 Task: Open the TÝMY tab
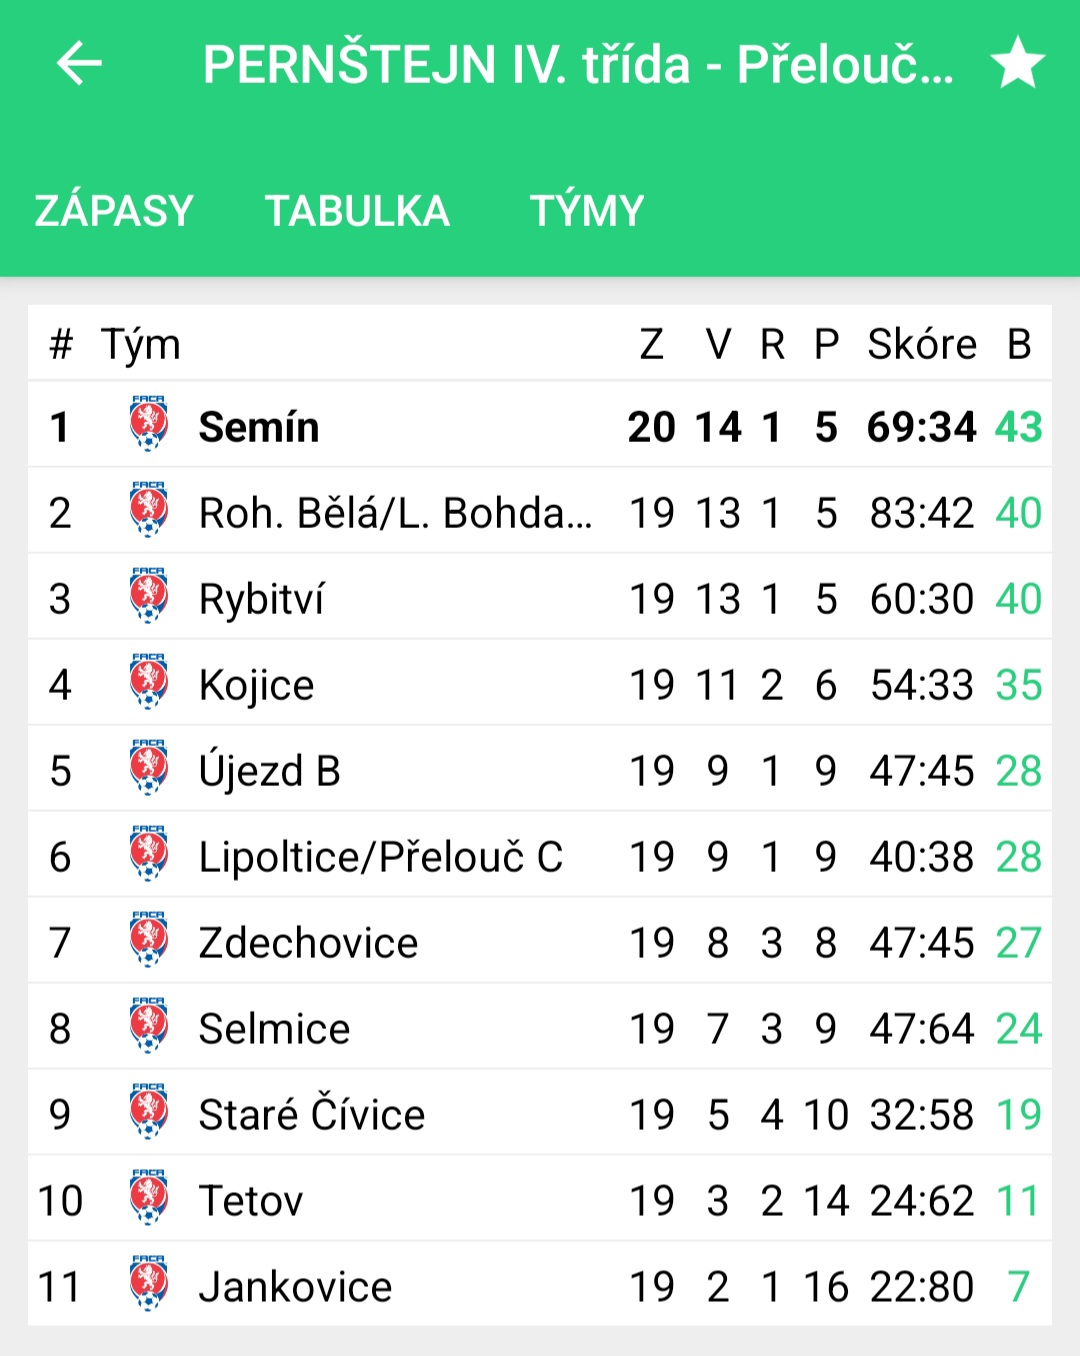(587, 211)
